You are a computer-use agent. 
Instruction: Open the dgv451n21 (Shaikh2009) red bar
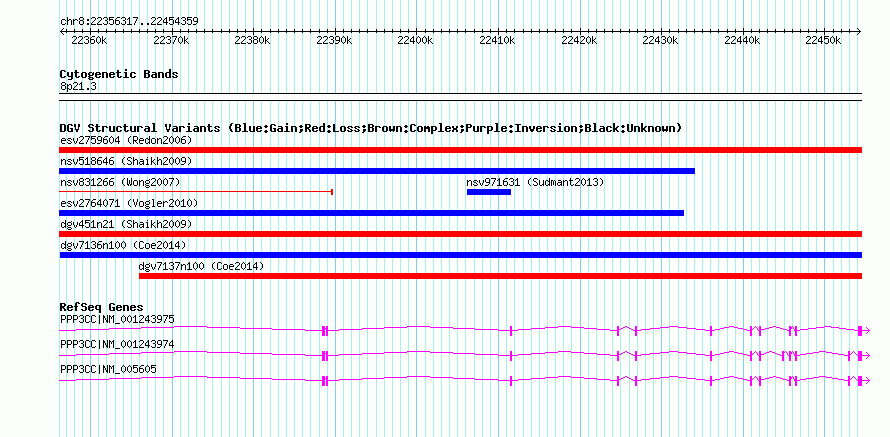coord(460,234)
